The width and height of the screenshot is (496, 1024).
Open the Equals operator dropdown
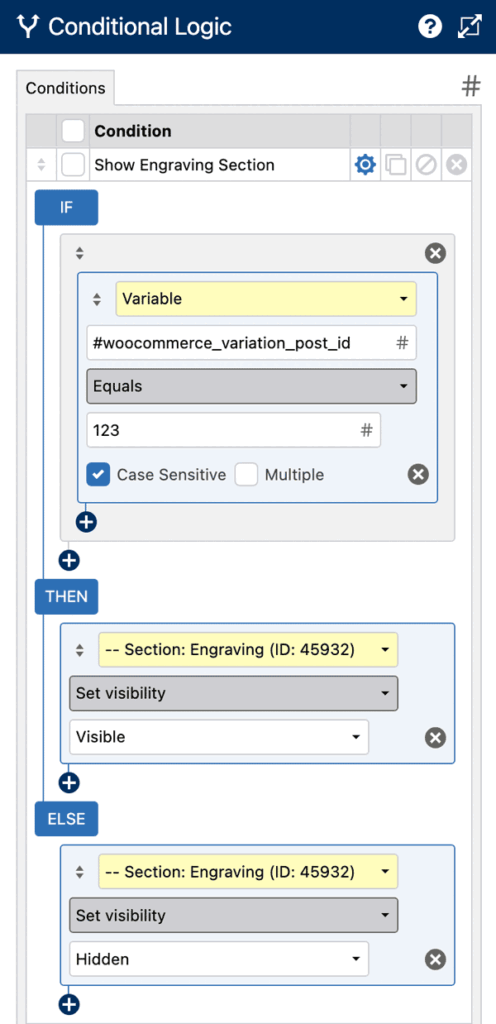coord(251,387)
